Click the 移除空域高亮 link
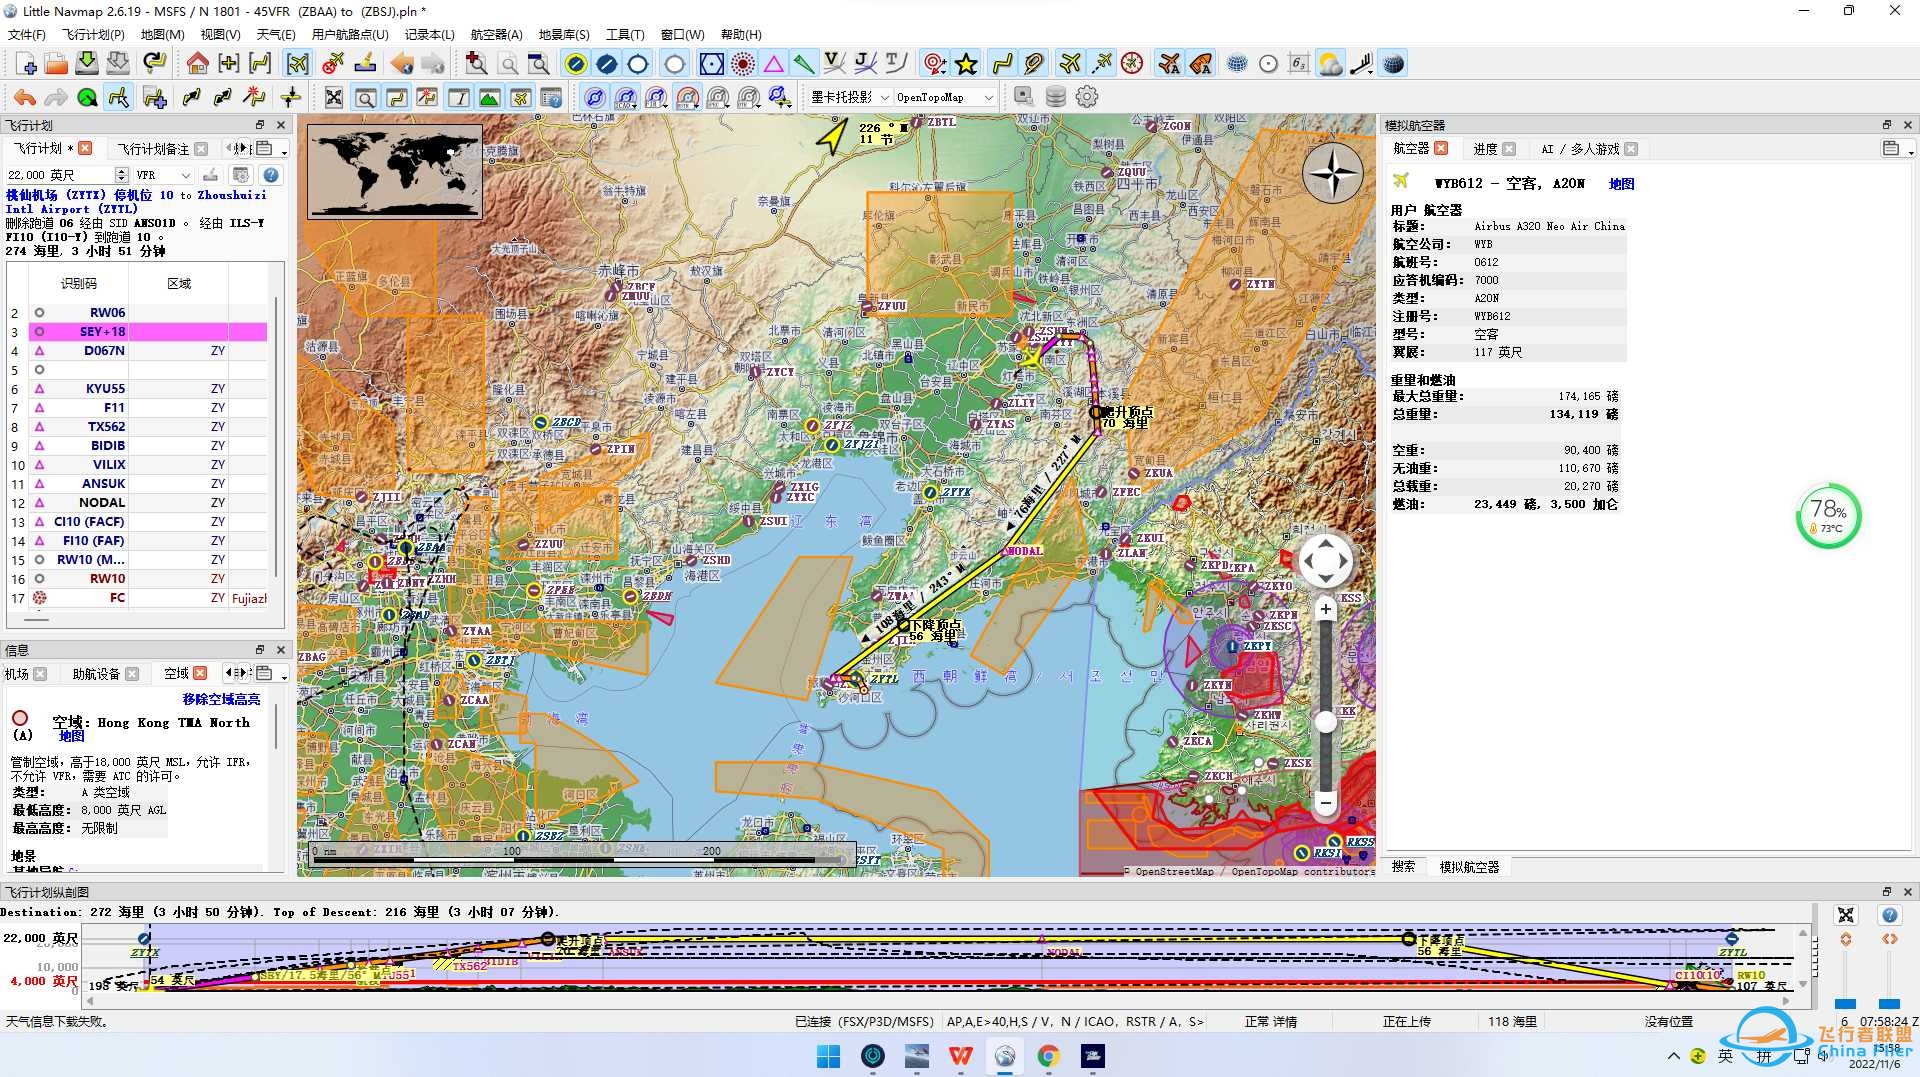This screenshot has height=1077, width=1920. tap(221, 700)
